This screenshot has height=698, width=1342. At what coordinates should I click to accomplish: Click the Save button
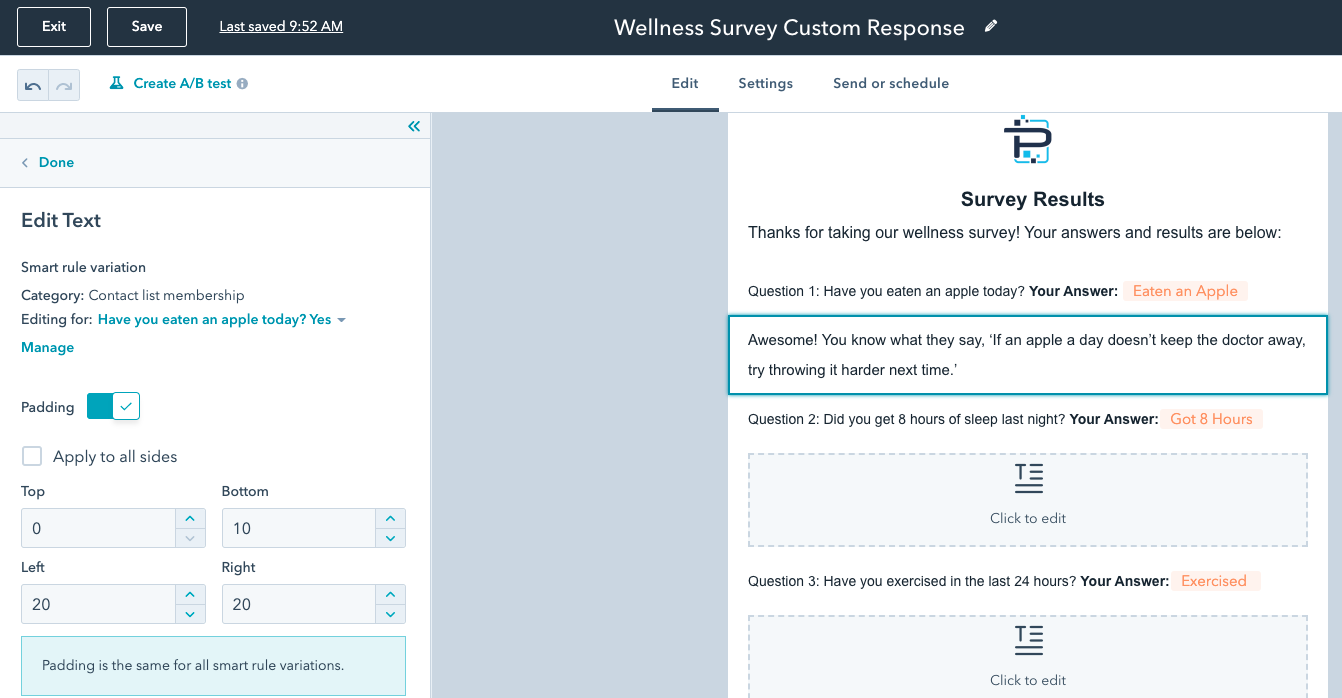(147, 27)
